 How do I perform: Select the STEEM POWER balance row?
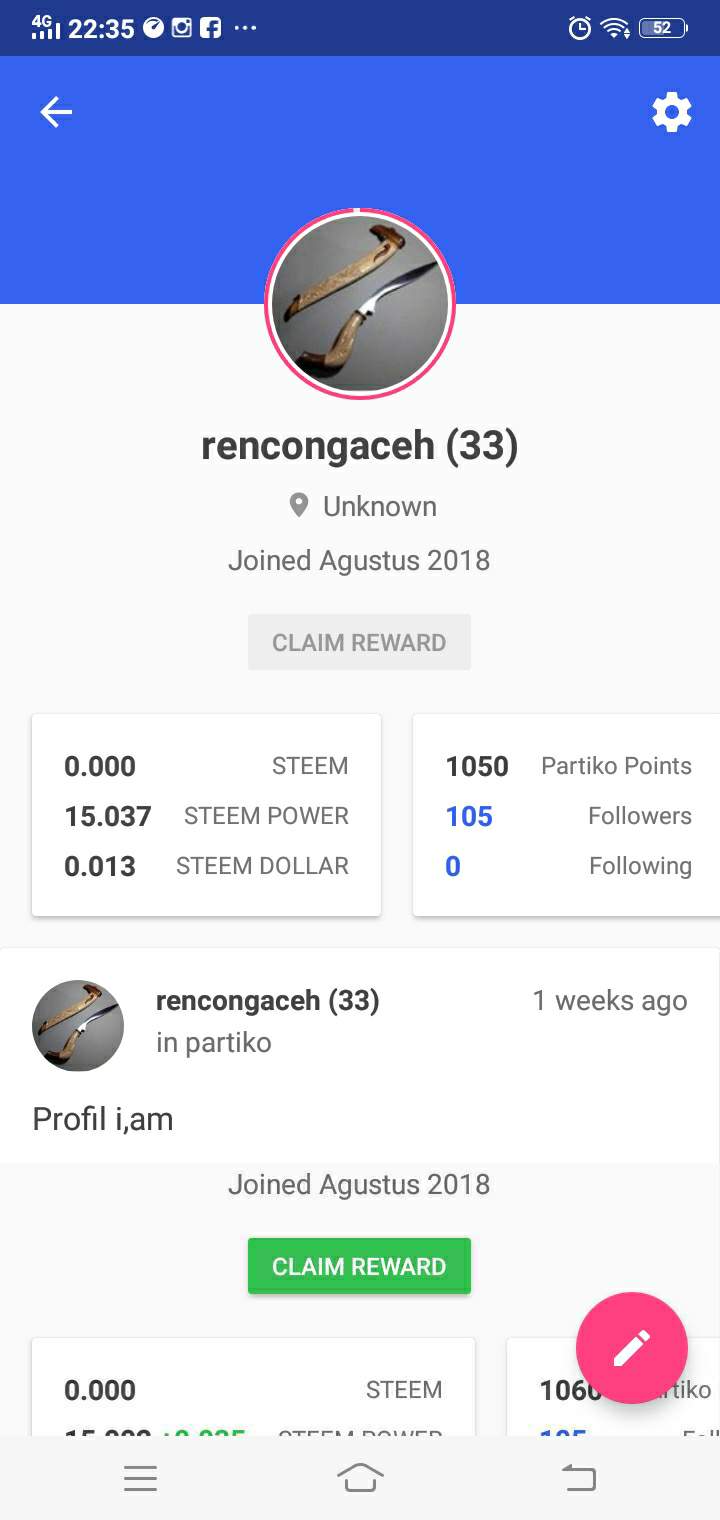[206, 816]
